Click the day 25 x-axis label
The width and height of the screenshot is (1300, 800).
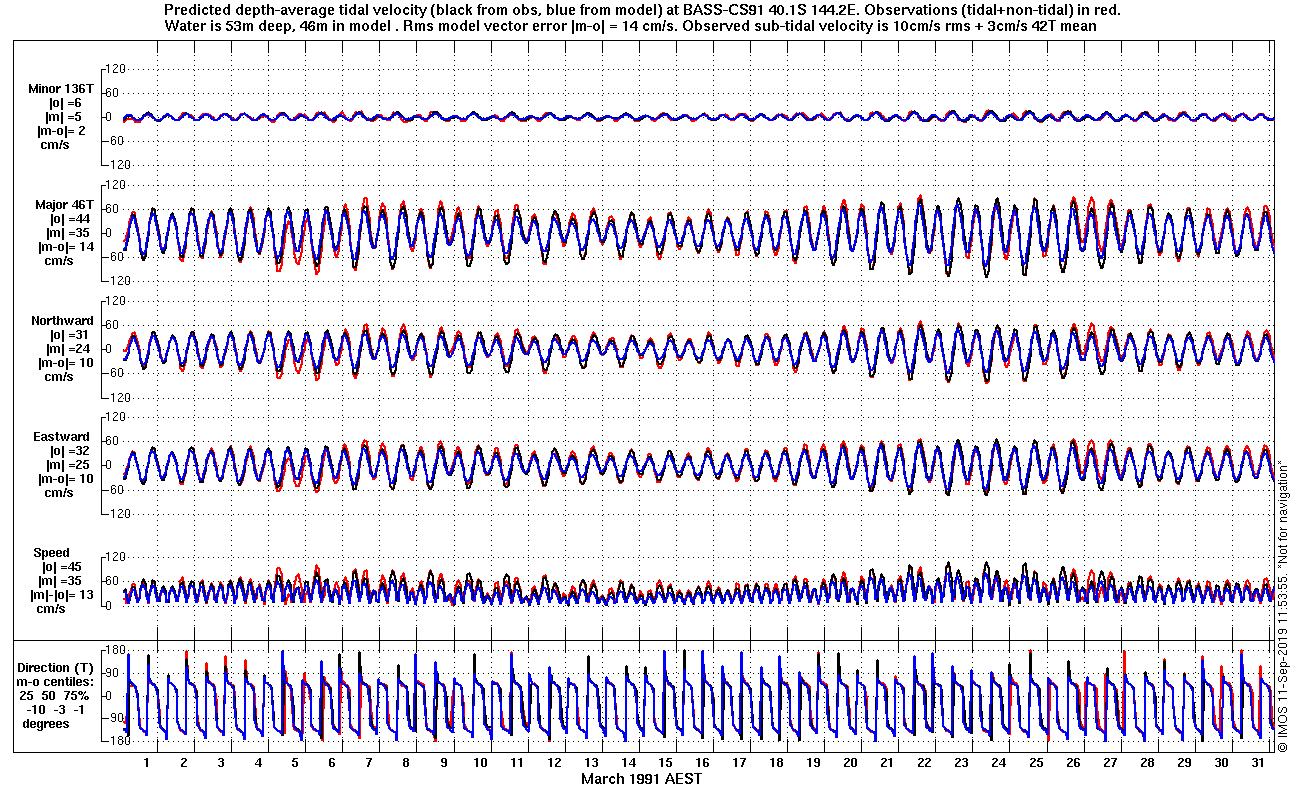[1036, 762]
